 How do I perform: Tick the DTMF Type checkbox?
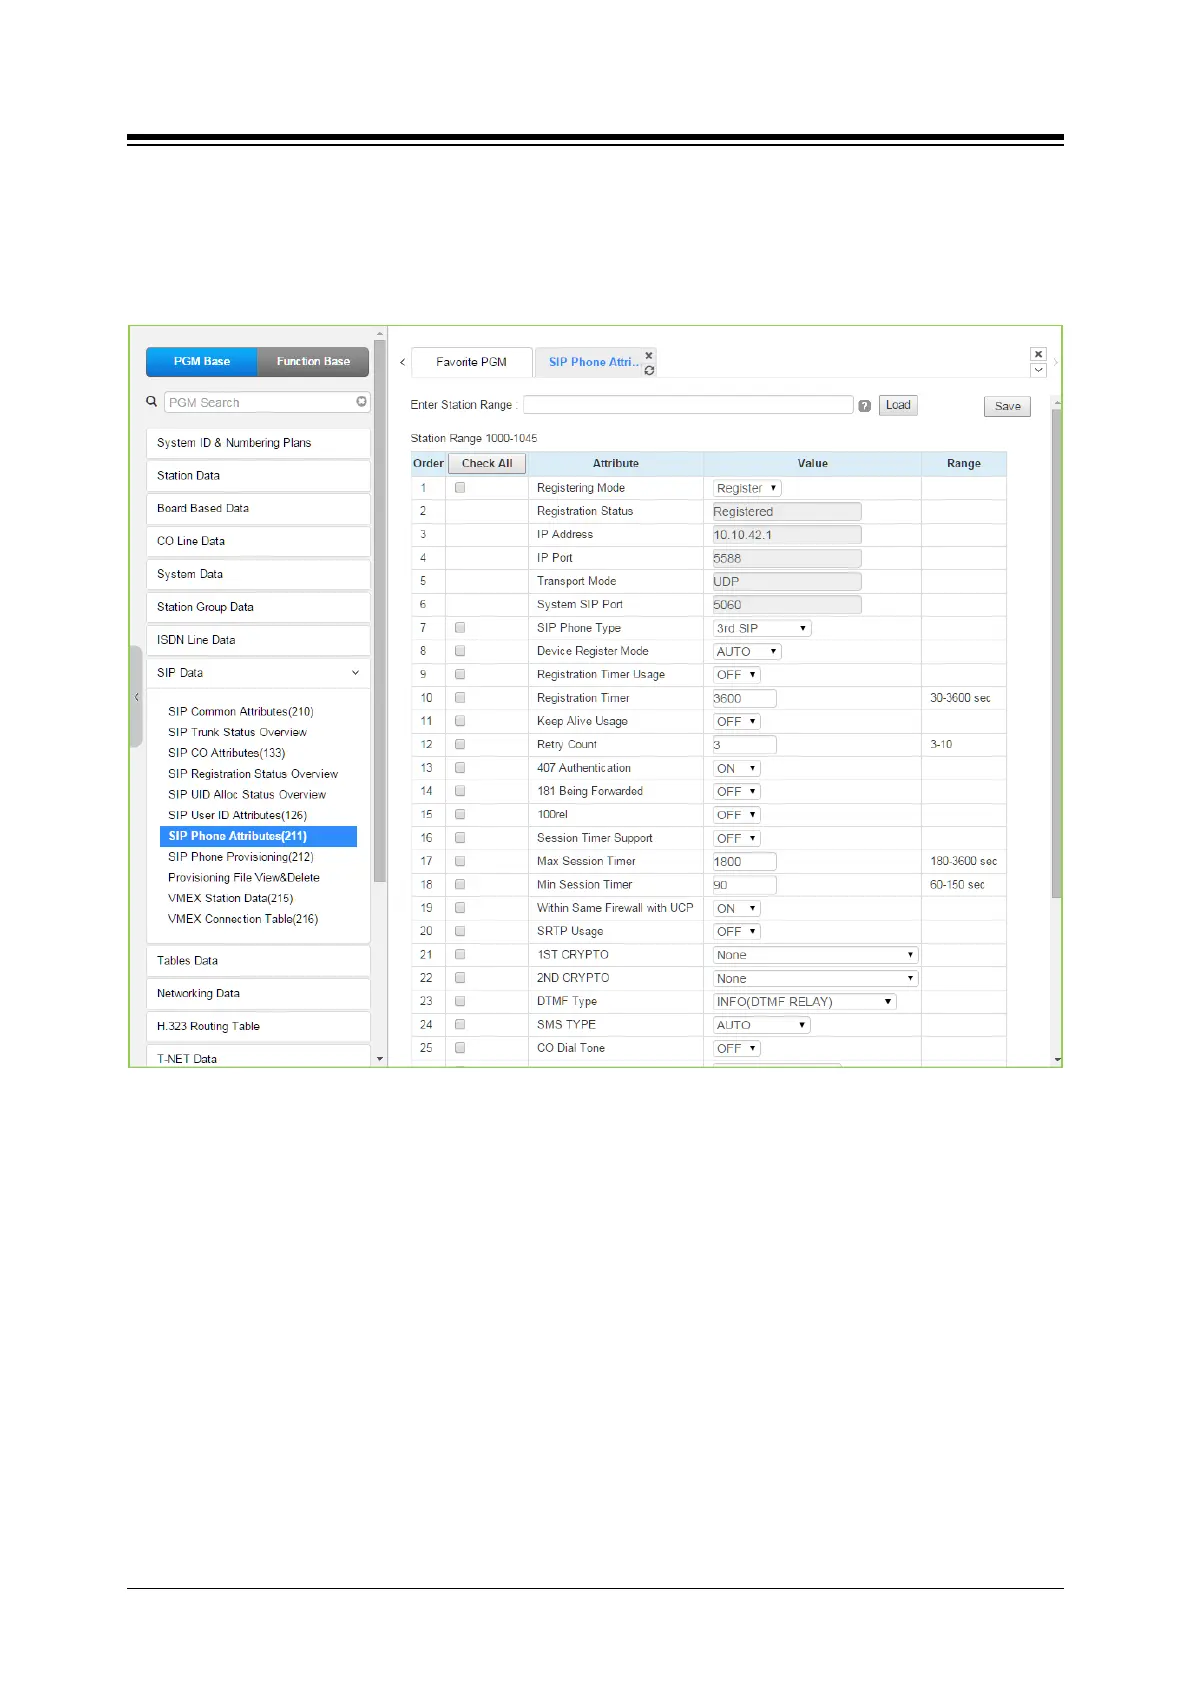[x=460, y=1001]
